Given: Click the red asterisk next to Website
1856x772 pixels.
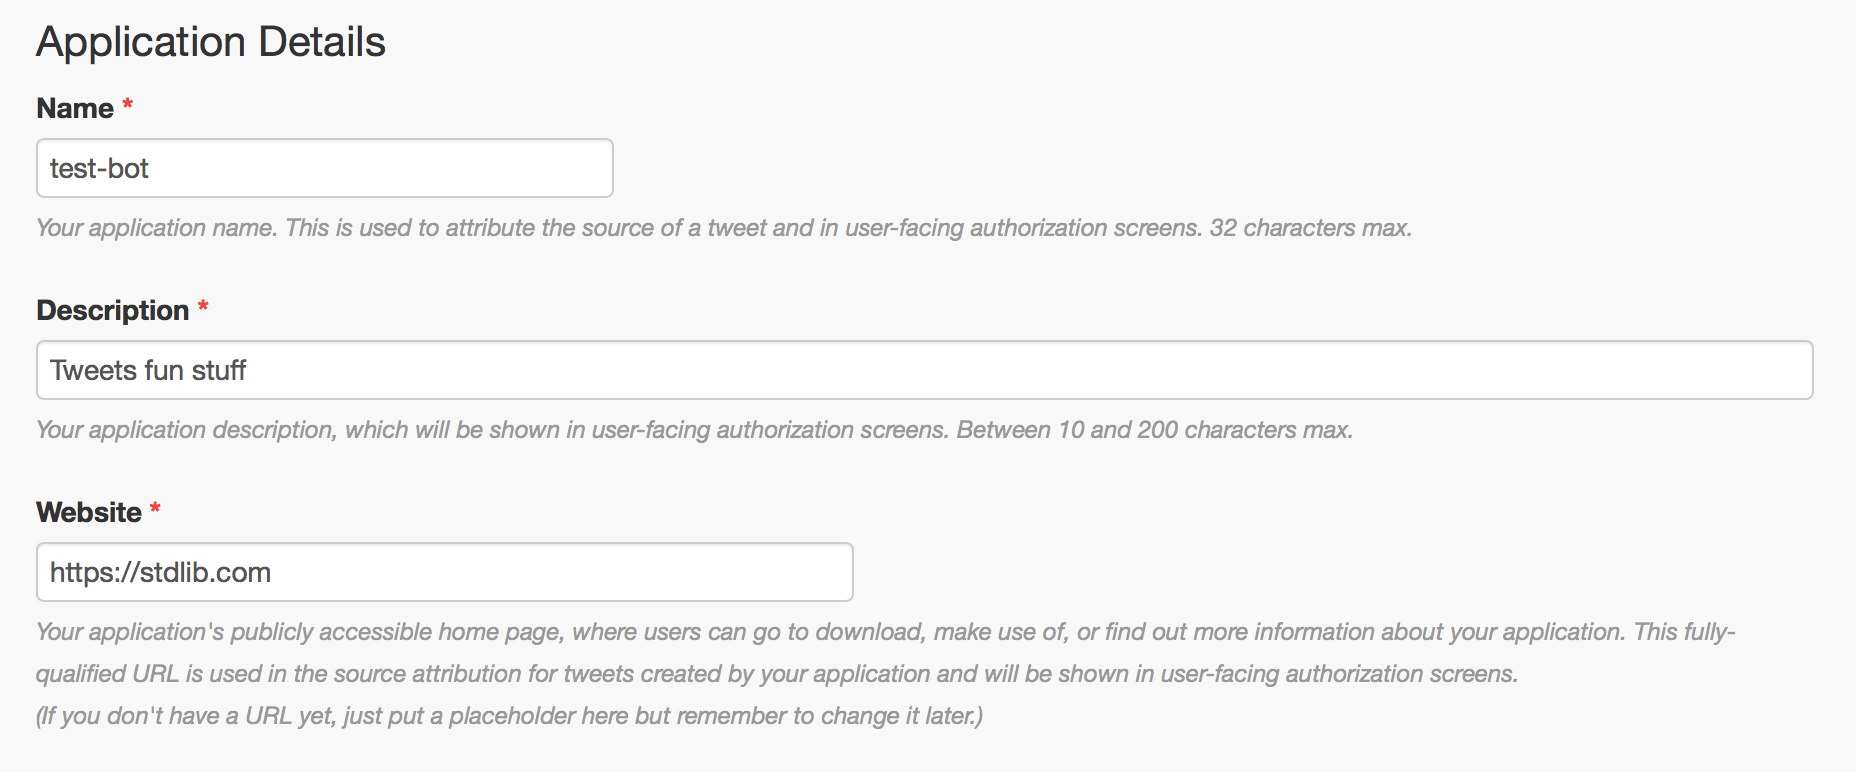Looking at the screenshot, I should pos(155,509).
